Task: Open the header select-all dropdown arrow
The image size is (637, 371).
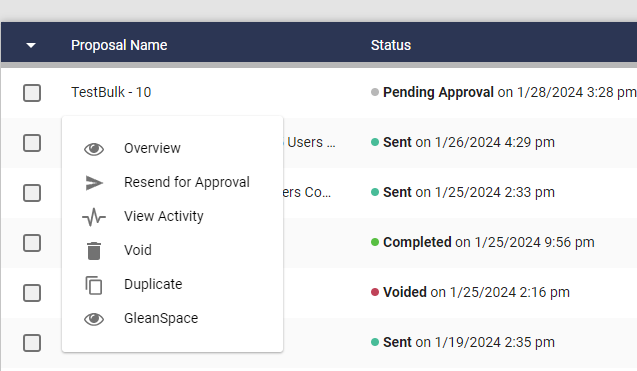Action: coord(31,45)
